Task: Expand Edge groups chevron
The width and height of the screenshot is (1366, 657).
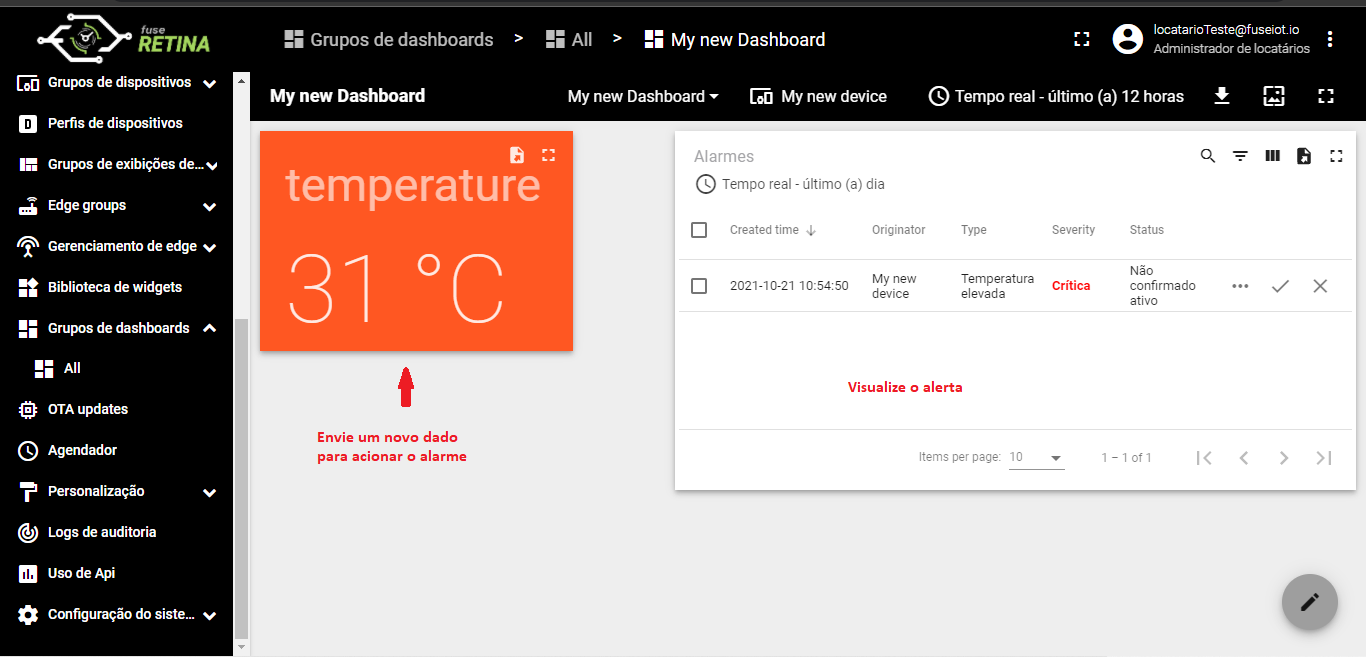Action: pyautogui.click(x=209, y=206)
